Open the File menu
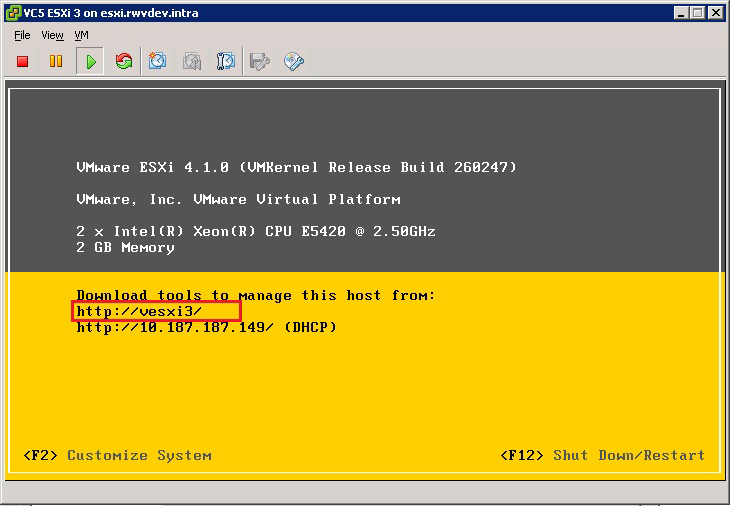 pyautogui.click(x=22, y=35)
